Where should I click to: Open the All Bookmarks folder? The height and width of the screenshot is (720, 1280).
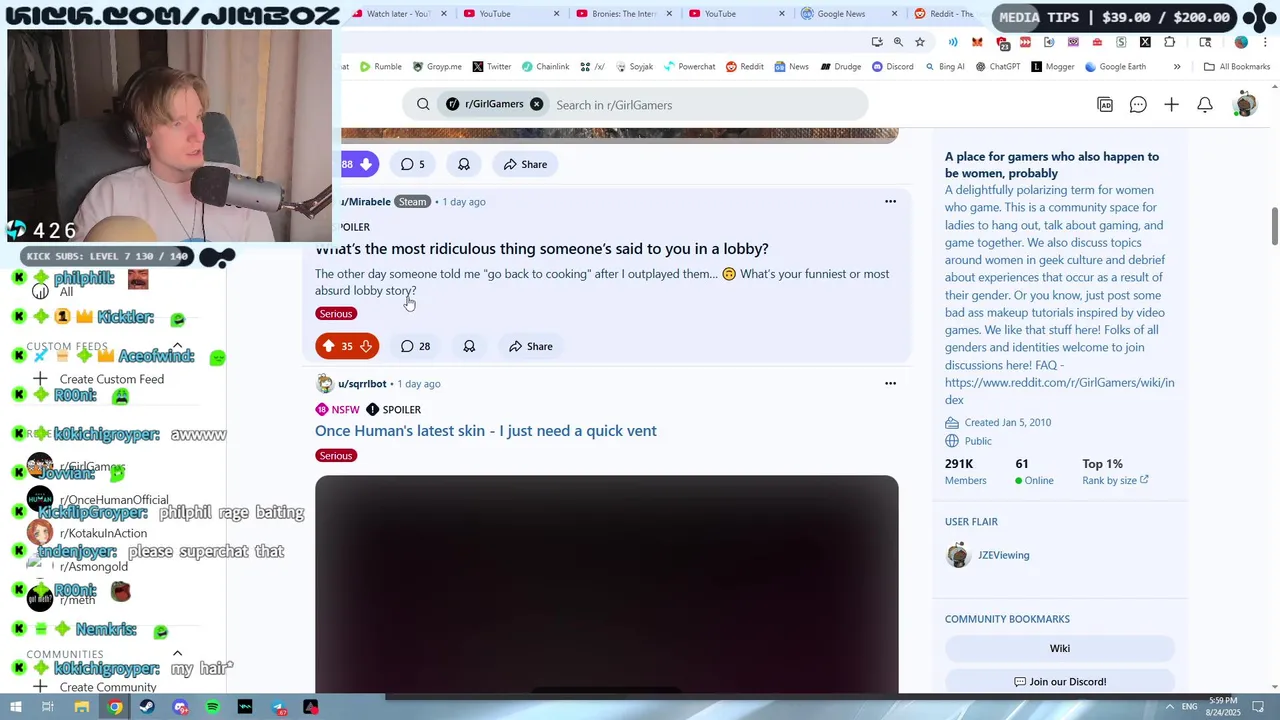point(1237,67)
